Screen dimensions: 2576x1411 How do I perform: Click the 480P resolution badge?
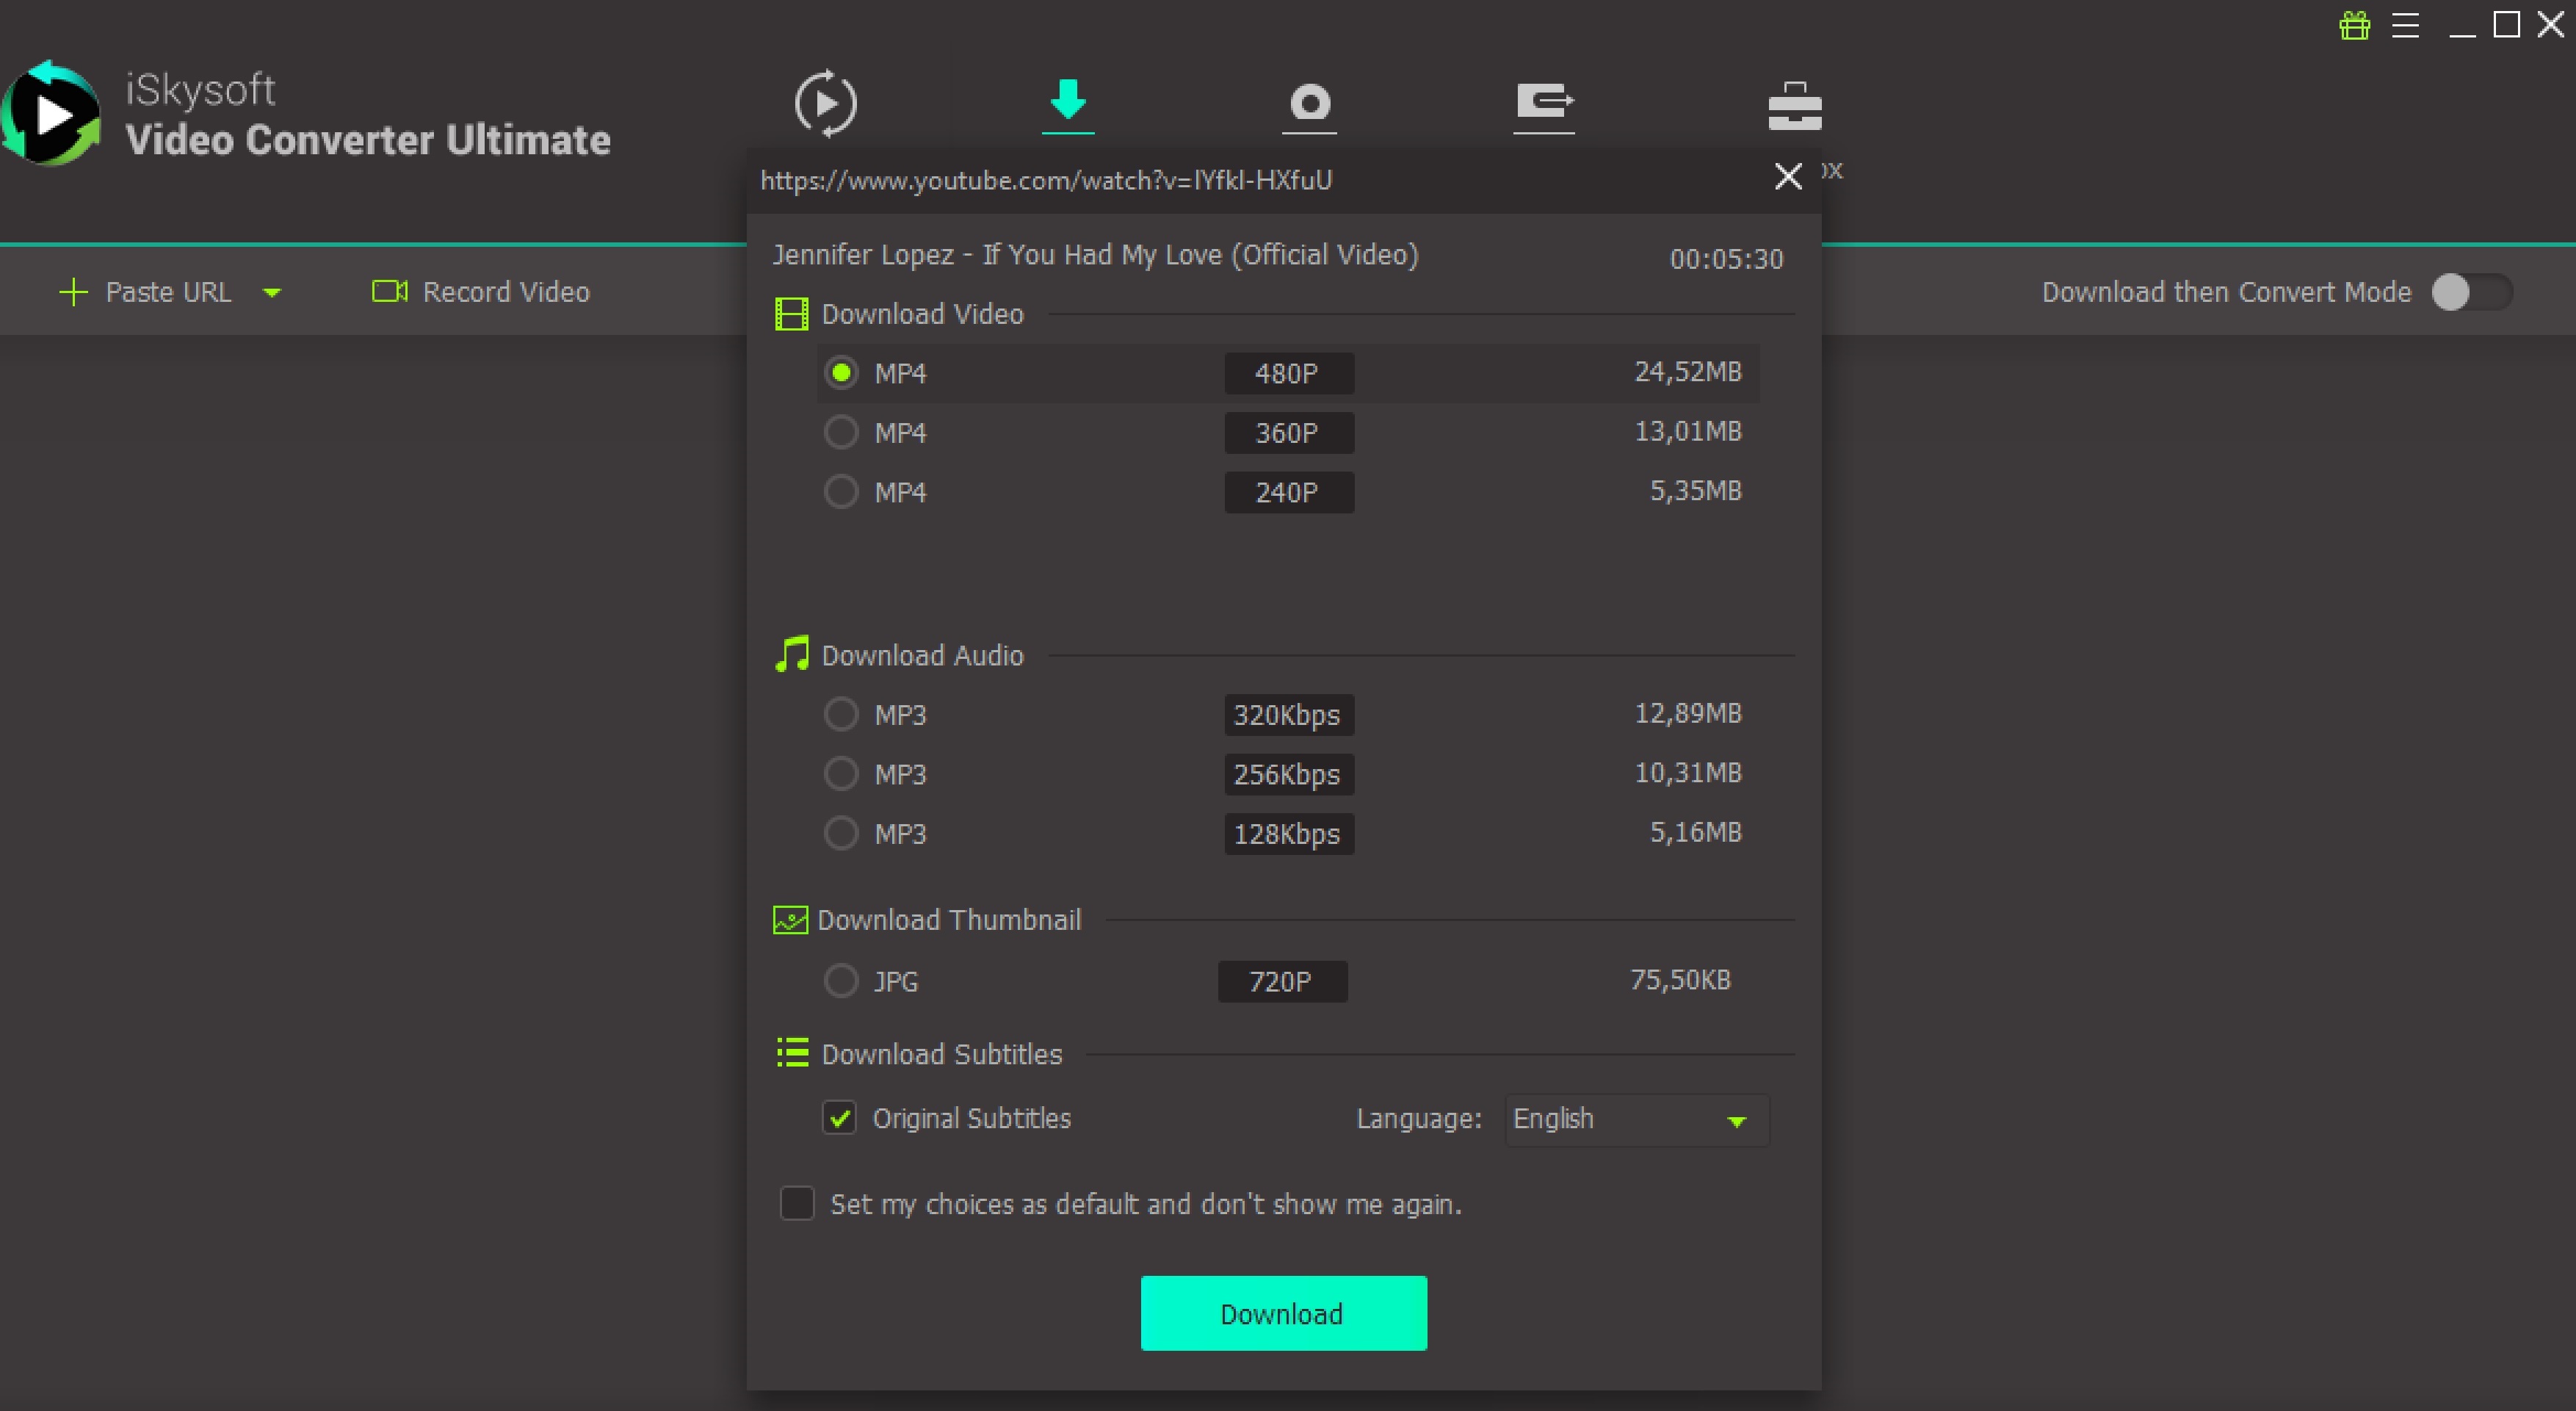click(1289, 373)
